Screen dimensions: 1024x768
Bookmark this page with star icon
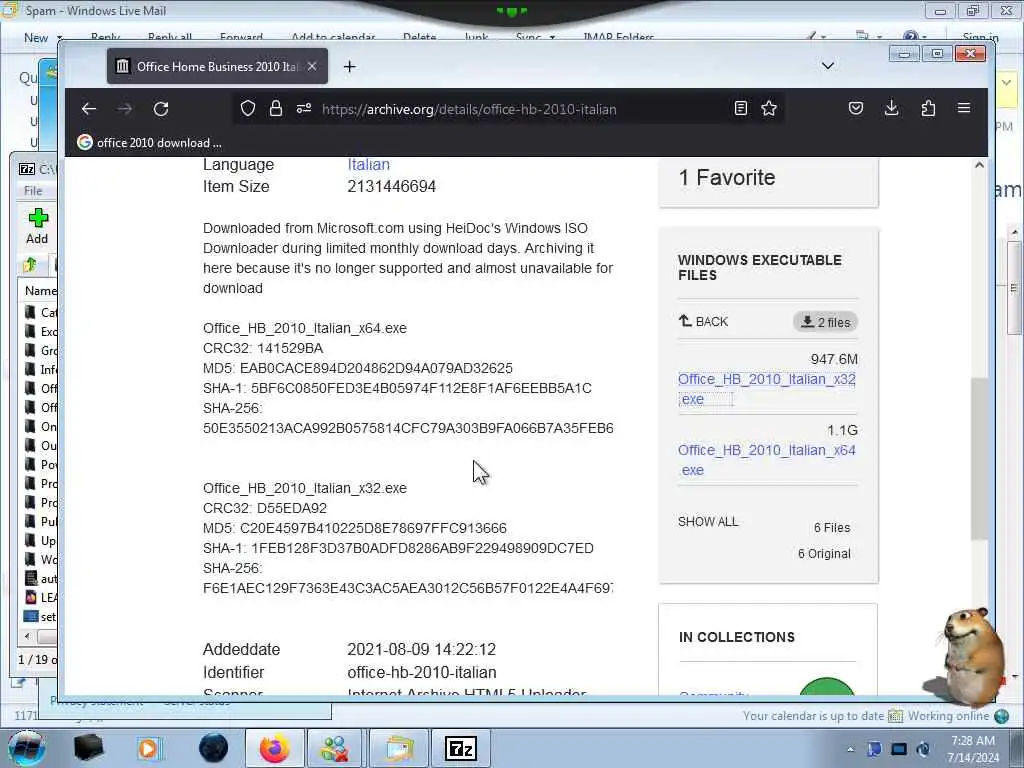[x=769, y=108]
